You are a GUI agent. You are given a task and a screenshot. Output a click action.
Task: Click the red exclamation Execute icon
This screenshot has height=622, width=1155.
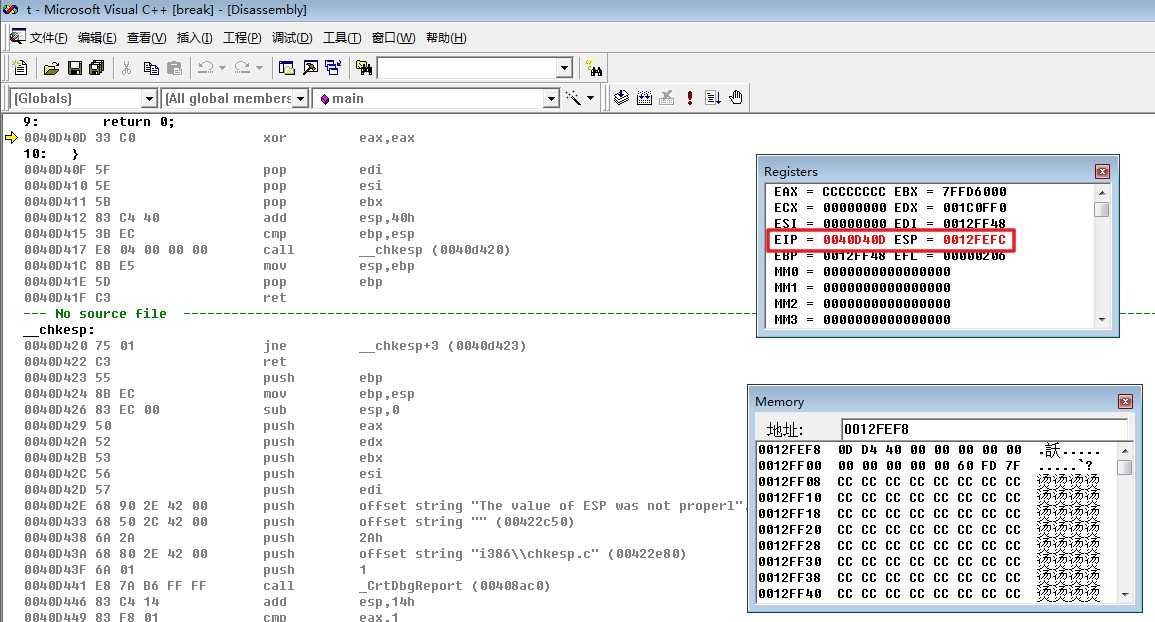pyautogui.click(x=689, y=98)
